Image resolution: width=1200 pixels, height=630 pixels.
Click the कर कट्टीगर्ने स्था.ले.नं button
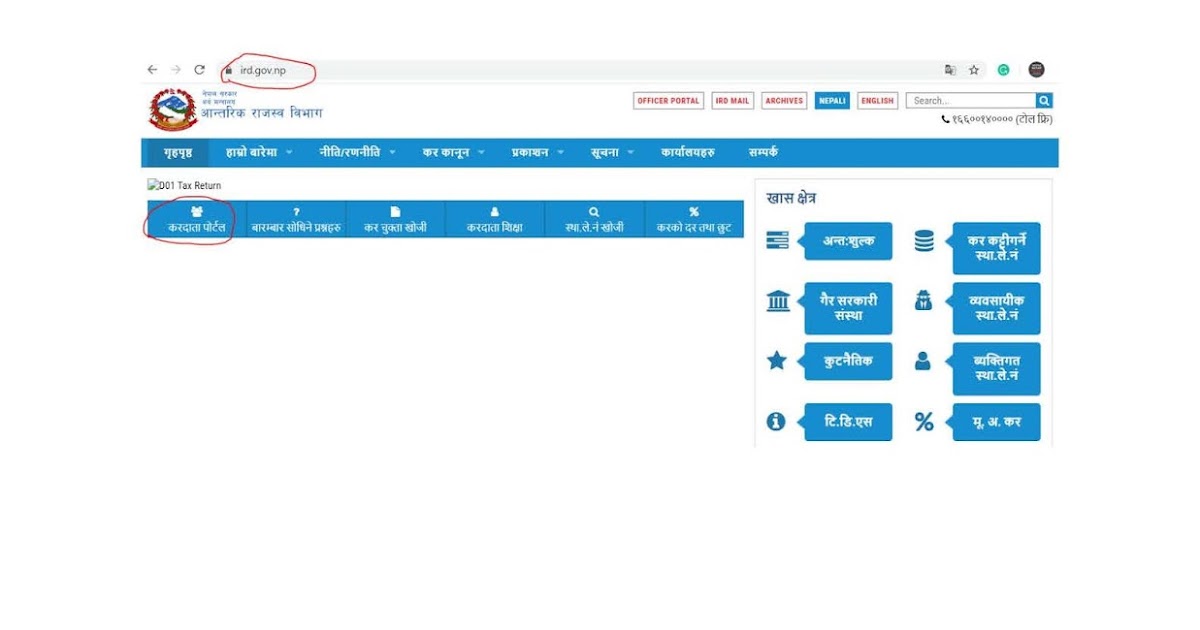point(996,248)
